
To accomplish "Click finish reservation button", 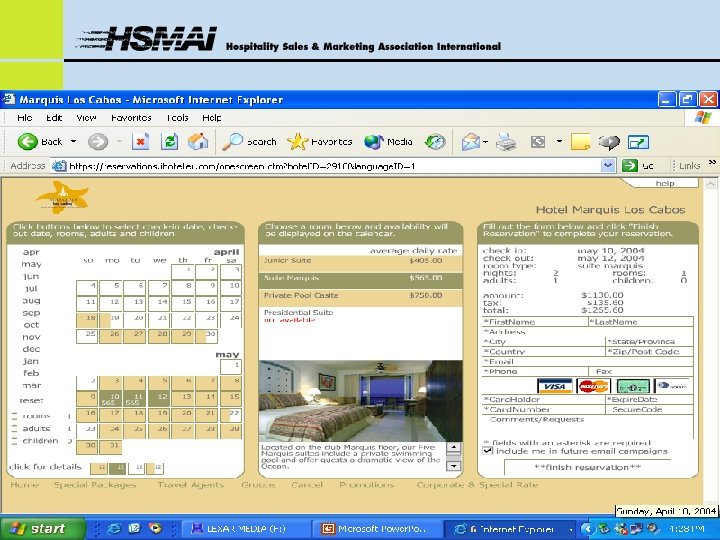I will point(587,467).
